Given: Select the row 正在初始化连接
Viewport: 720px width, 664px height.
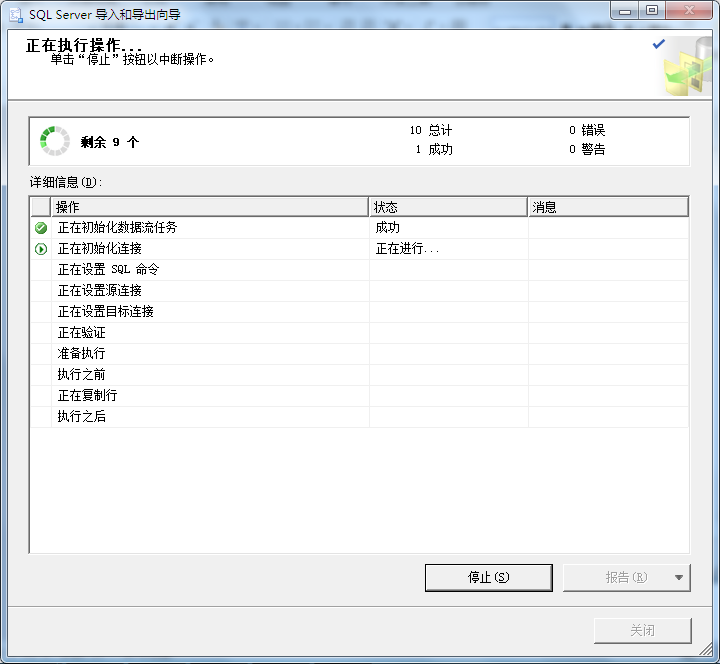Looking at the screenshot, I should click(359, 248).
